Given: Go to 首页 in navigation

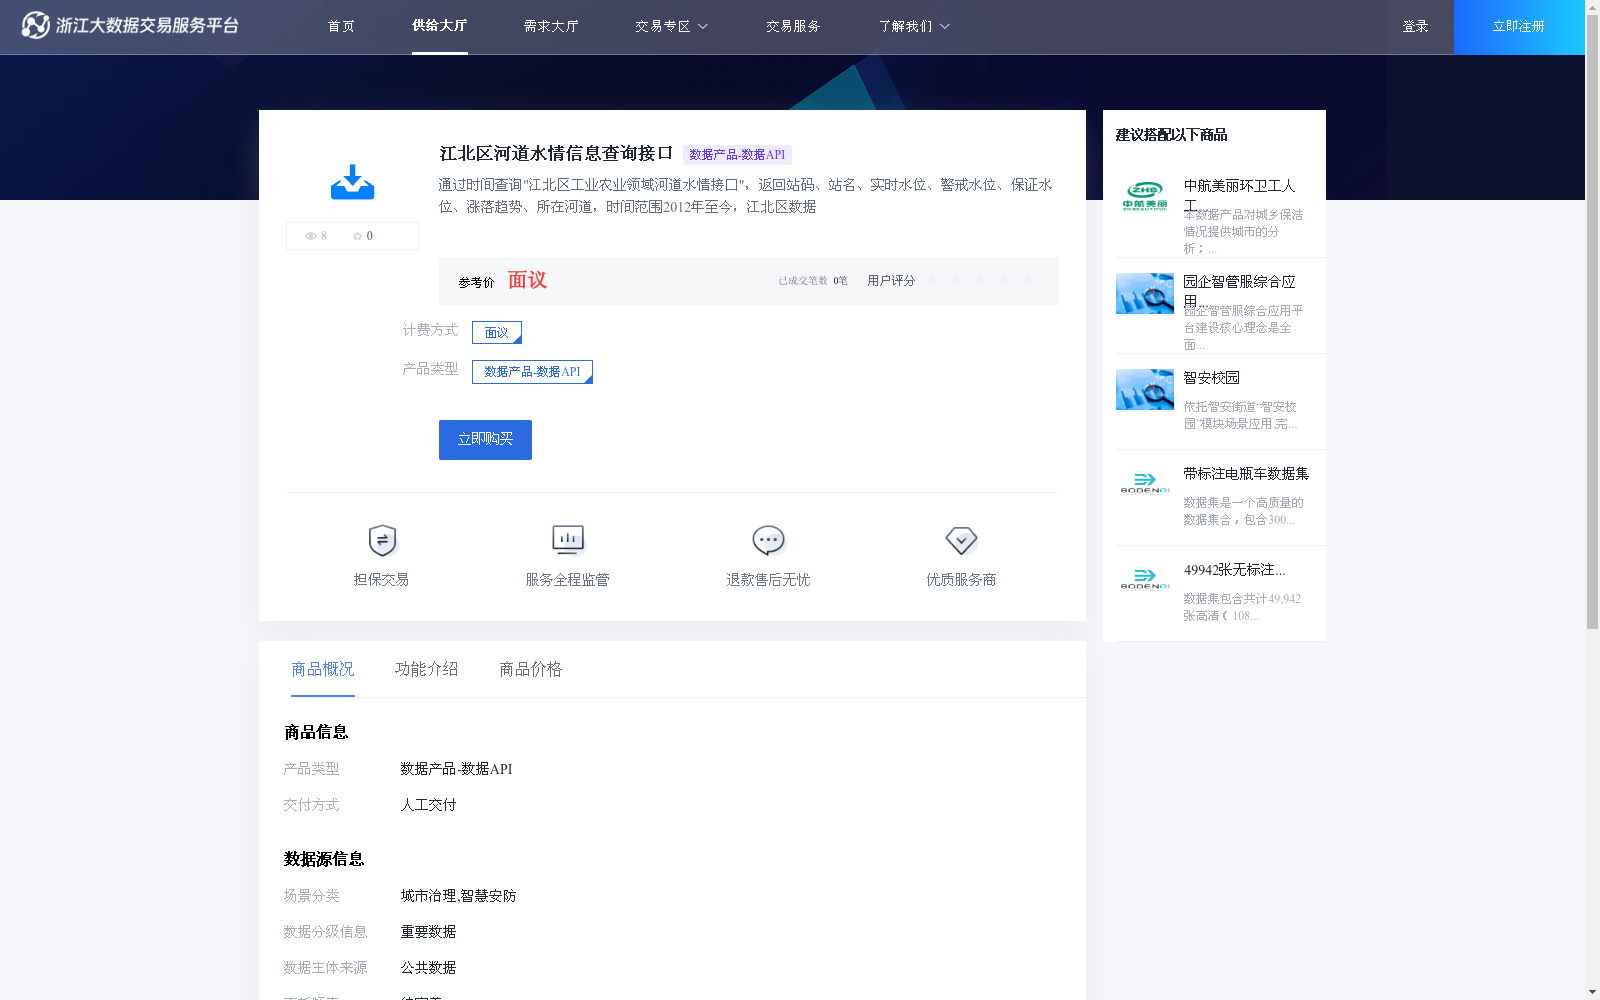Looking at the screenshot, I should point(341,26).
